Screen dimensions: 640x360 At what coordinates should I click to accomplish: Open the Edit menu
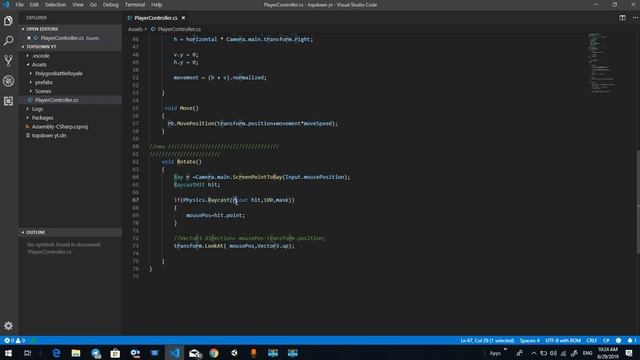tap(34, 4)
